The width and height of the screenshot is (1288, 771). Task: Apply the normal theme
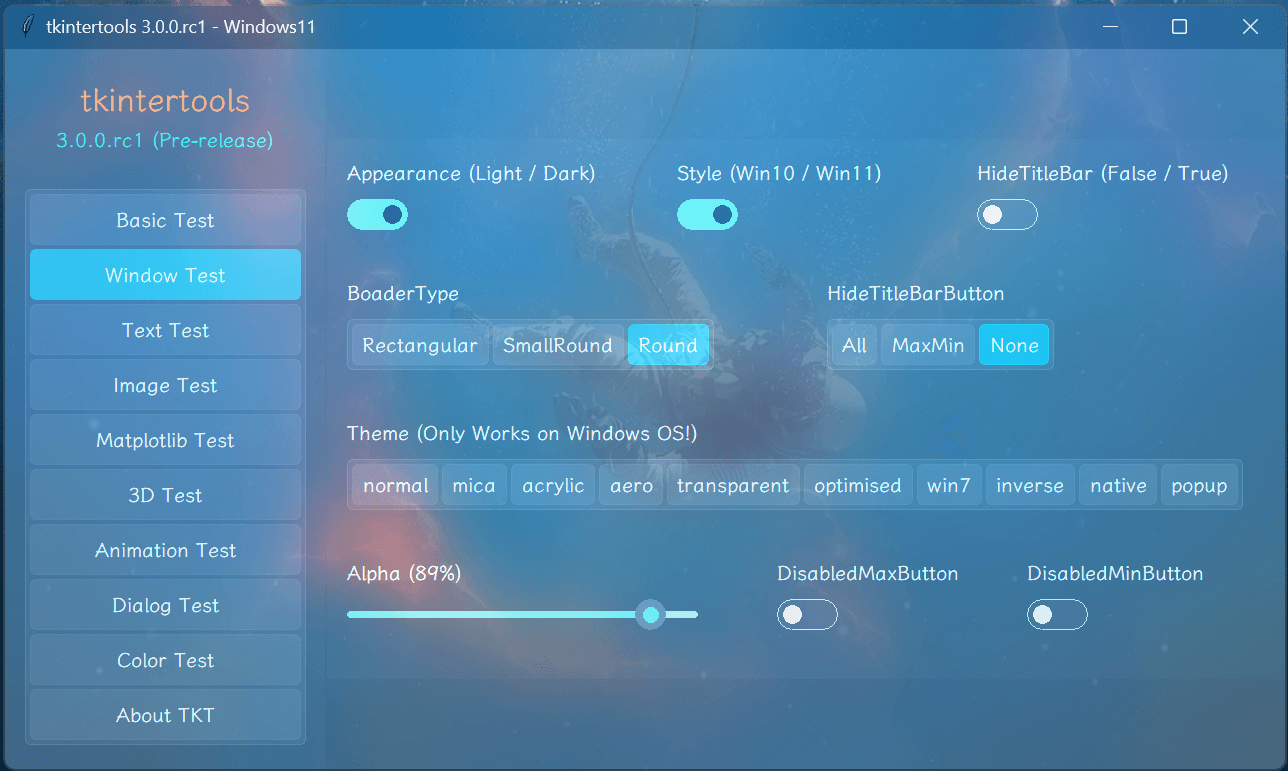coord(396,485)
